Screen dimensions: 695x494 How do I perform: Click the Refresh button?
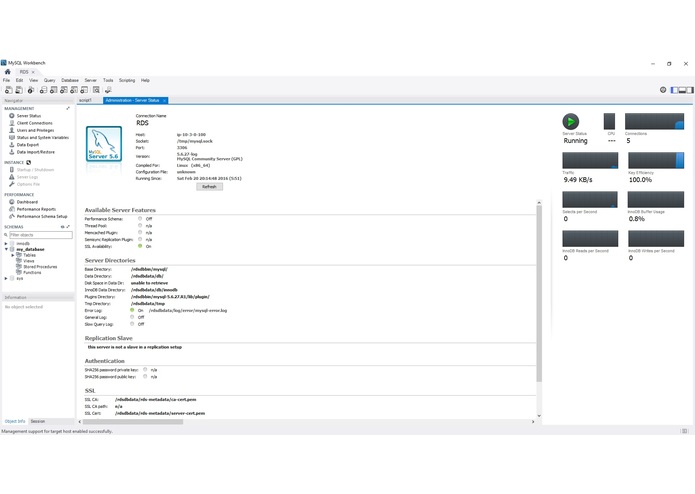coord(210,187)
